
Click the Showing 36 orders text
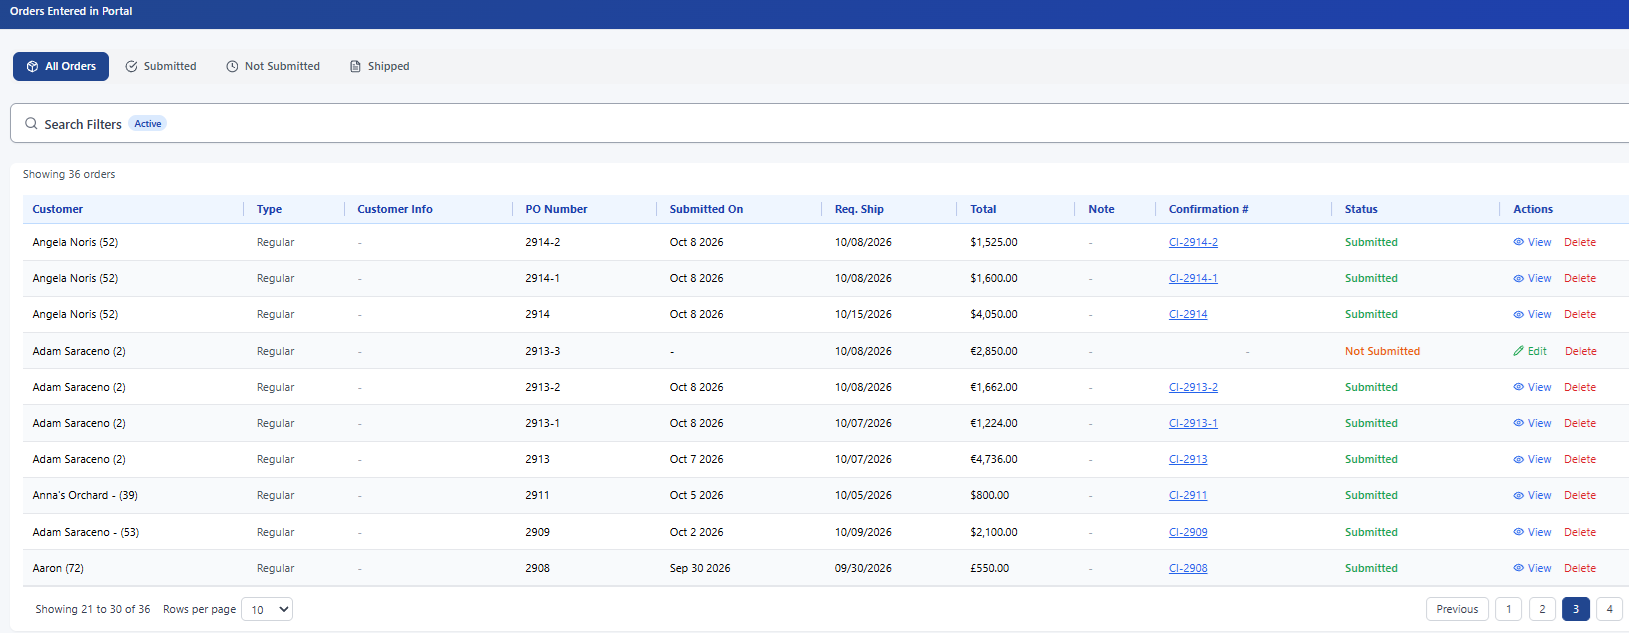pos(69,174)
